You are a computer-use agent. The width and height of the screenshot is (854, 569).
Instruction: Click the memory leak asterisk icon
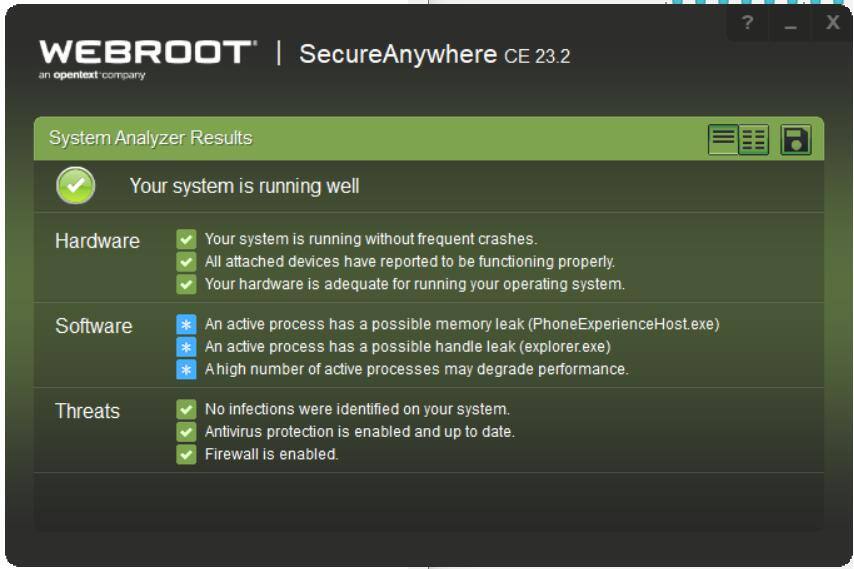pos(186,324)
